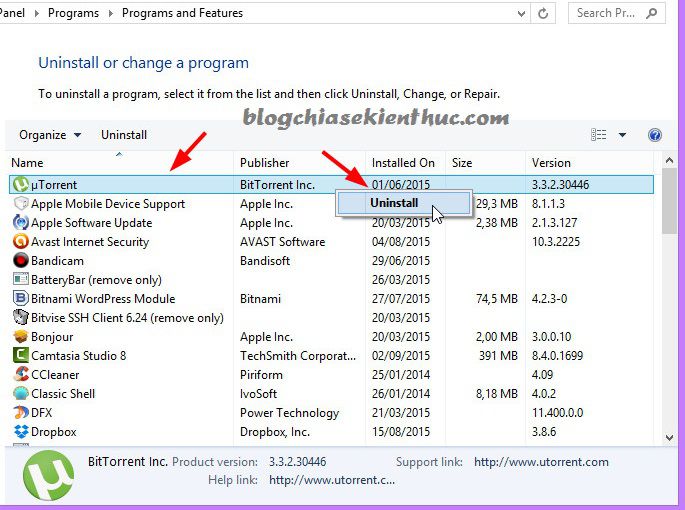685x510 pixels.
Task: Open the more view options dropdown arrow
Action: (623, 135)
